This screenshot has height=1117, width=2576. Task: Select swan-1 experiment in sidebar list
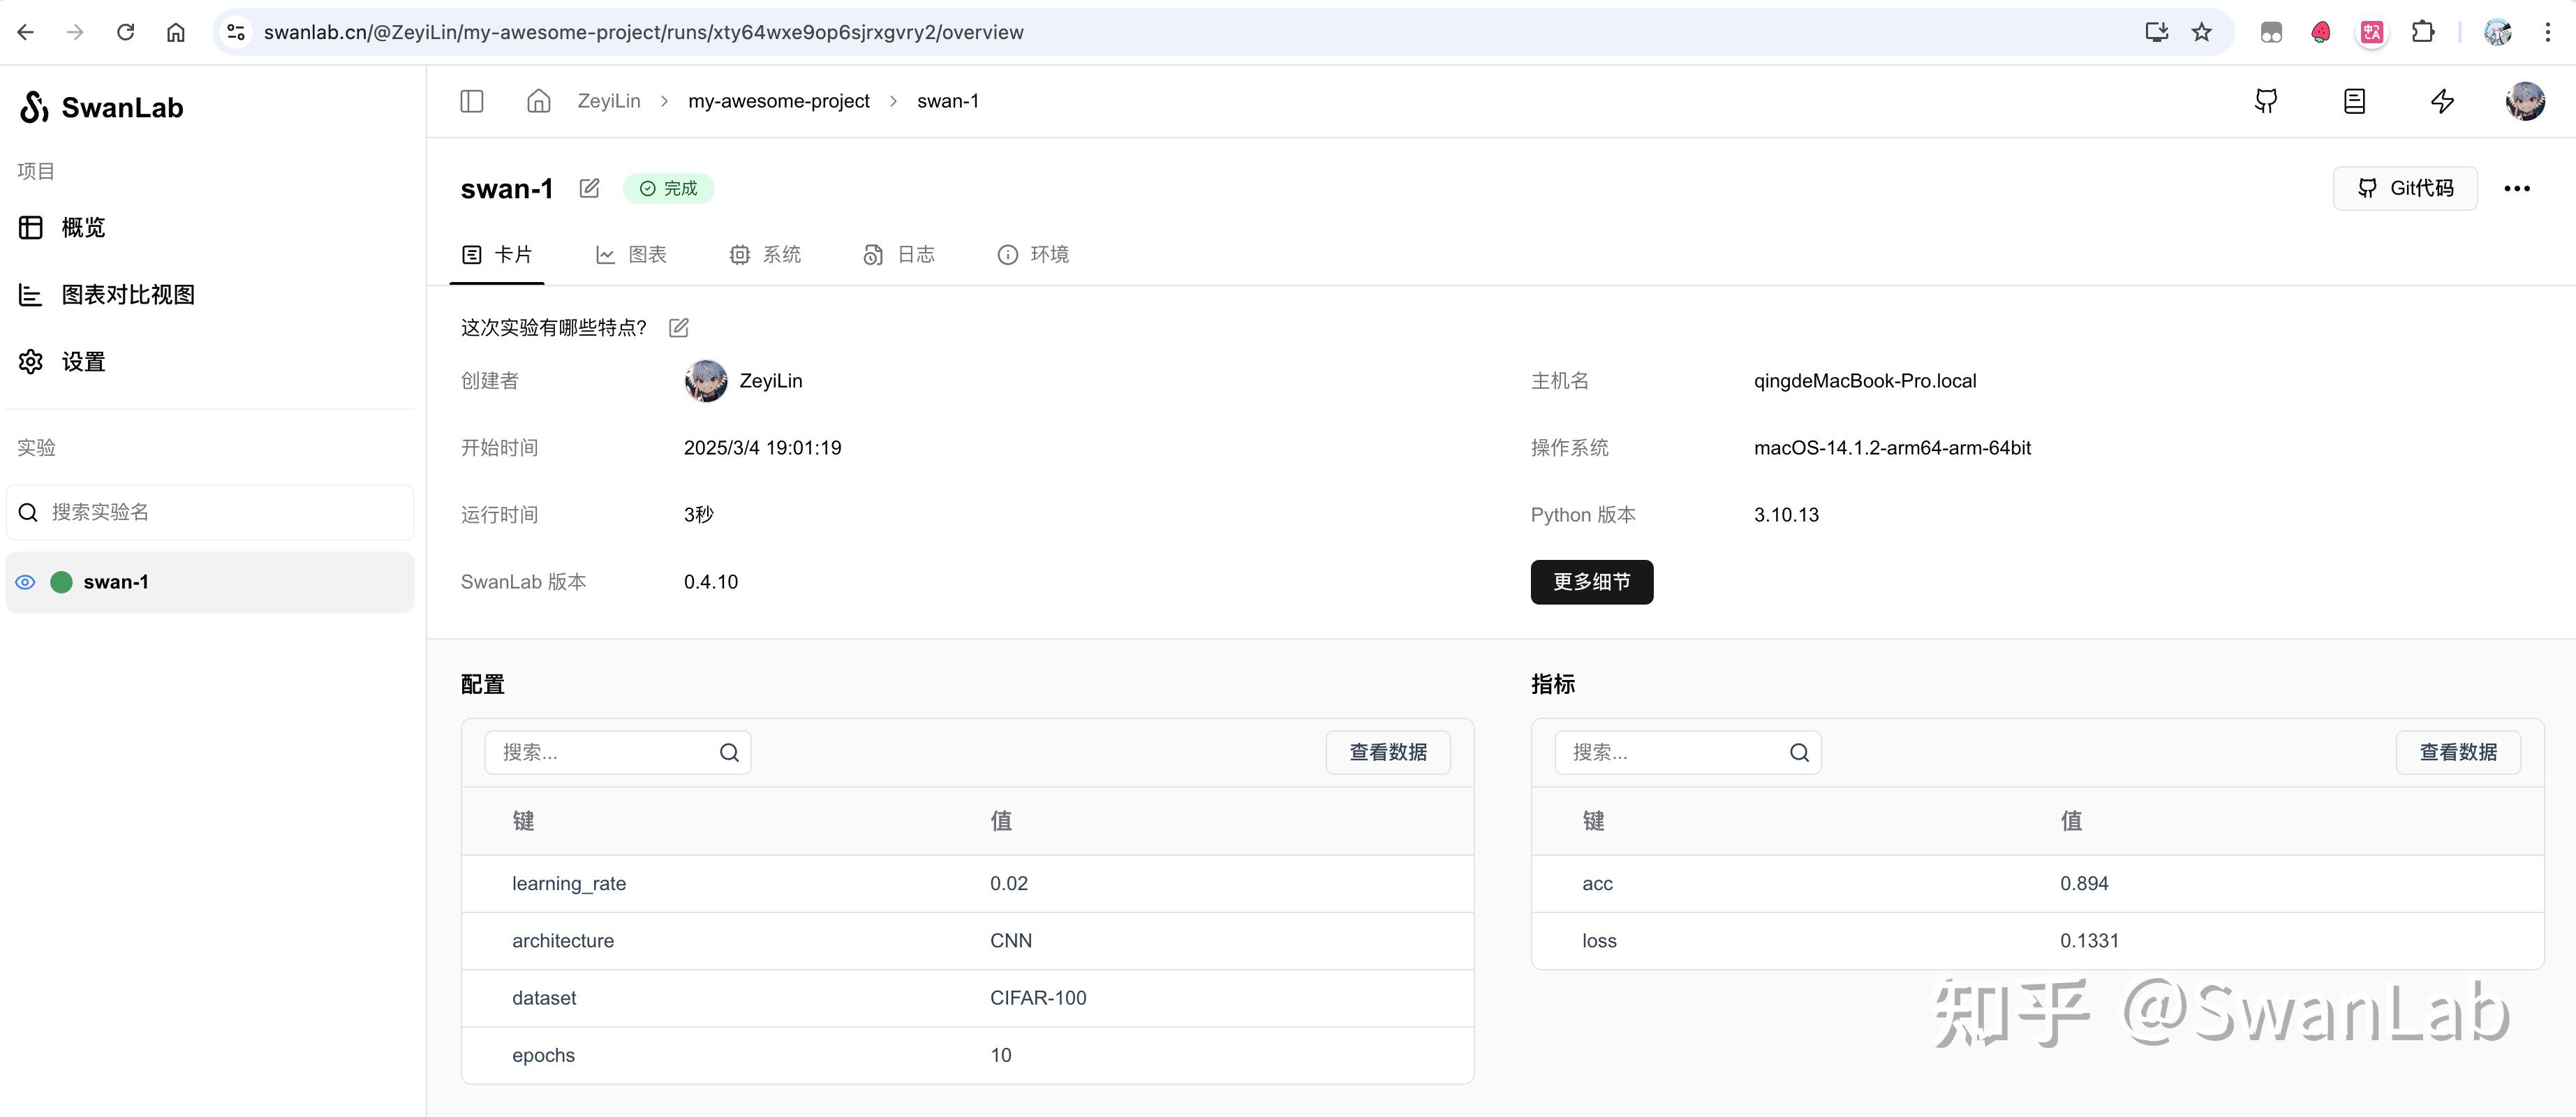point(210,582)
